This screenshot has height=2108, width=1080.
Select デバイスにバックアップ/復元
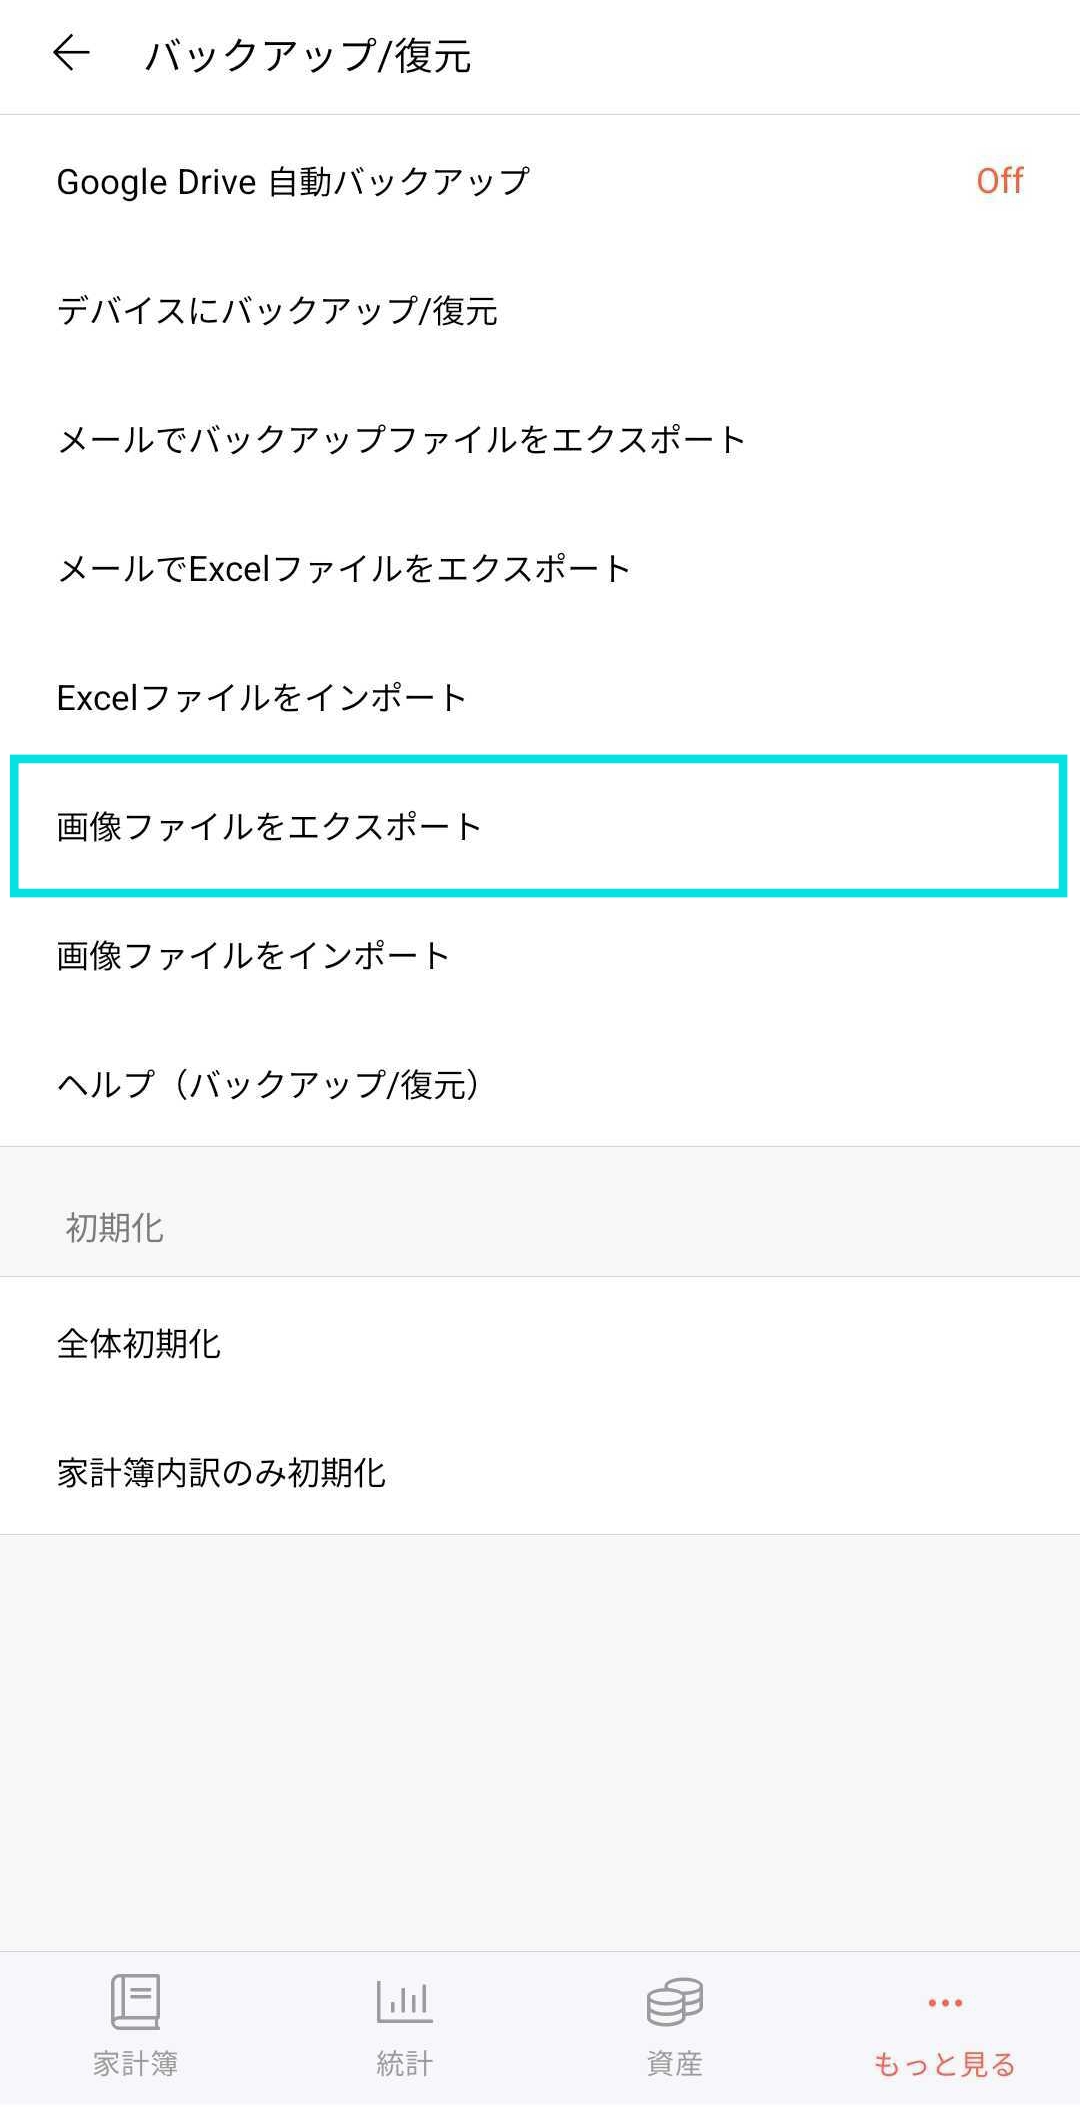(x=277, y=311)
